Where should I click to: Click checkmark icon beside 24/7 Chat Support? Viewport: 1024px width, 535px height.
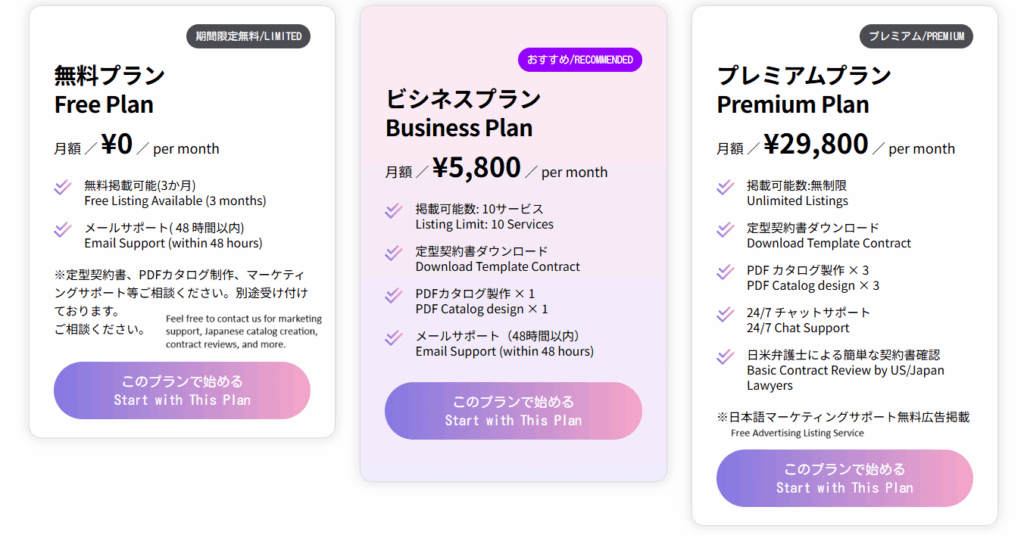[x=726, y=315]
